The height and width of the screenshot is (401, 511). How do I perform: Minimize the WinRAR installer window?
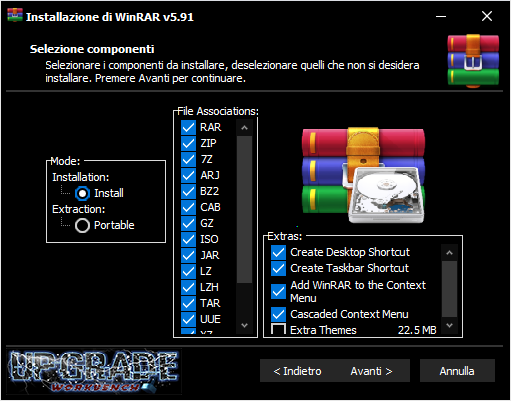coord(441,16)
